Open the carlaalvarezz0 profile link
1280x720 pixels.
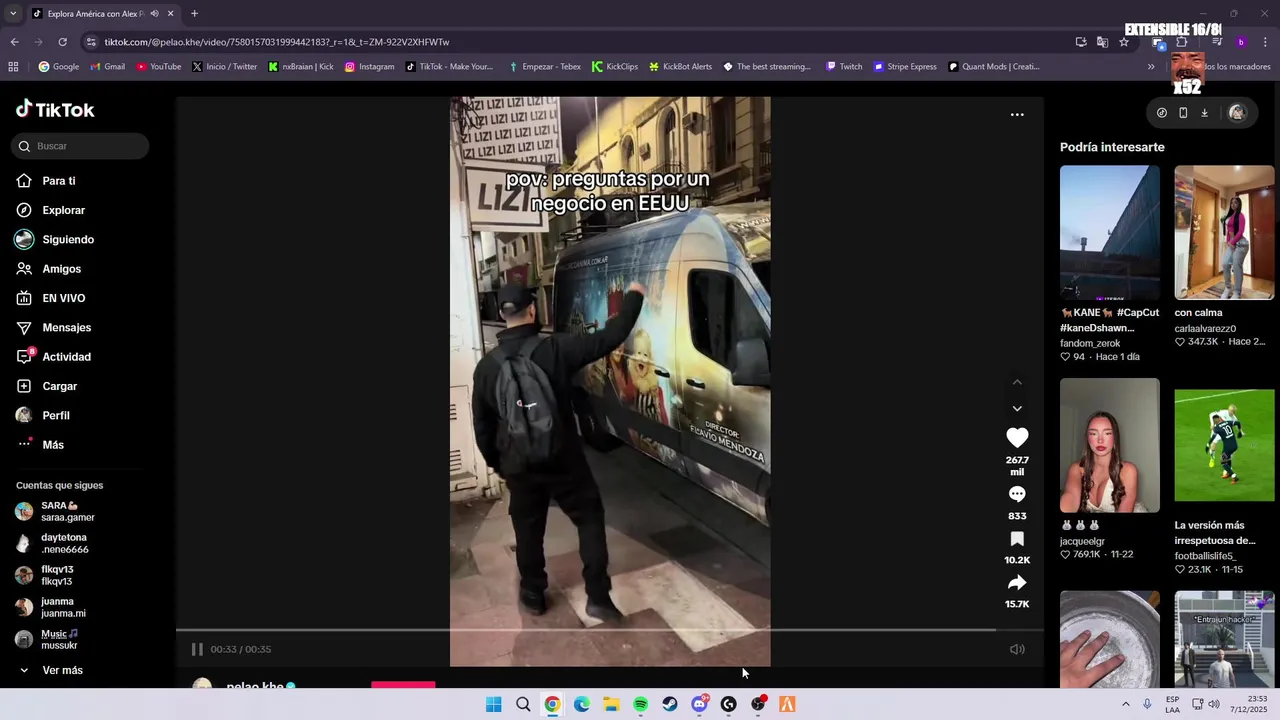pyautogui.click(x=1205, y=328)
